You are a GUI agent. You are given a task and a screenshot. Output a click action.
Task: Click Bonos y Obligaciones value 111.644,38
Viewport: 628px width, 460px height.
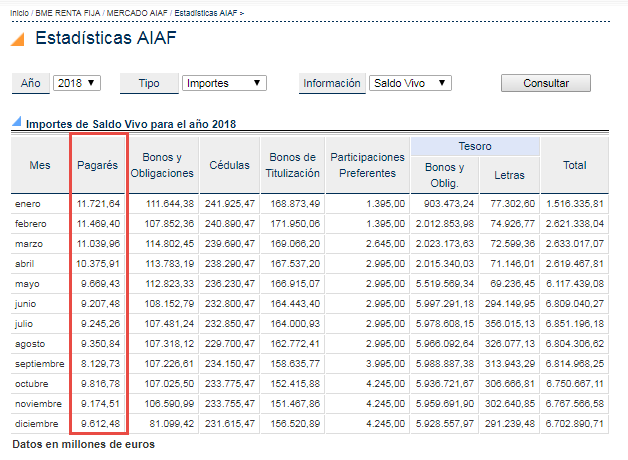pyautogui.click(x=170, y=204)
